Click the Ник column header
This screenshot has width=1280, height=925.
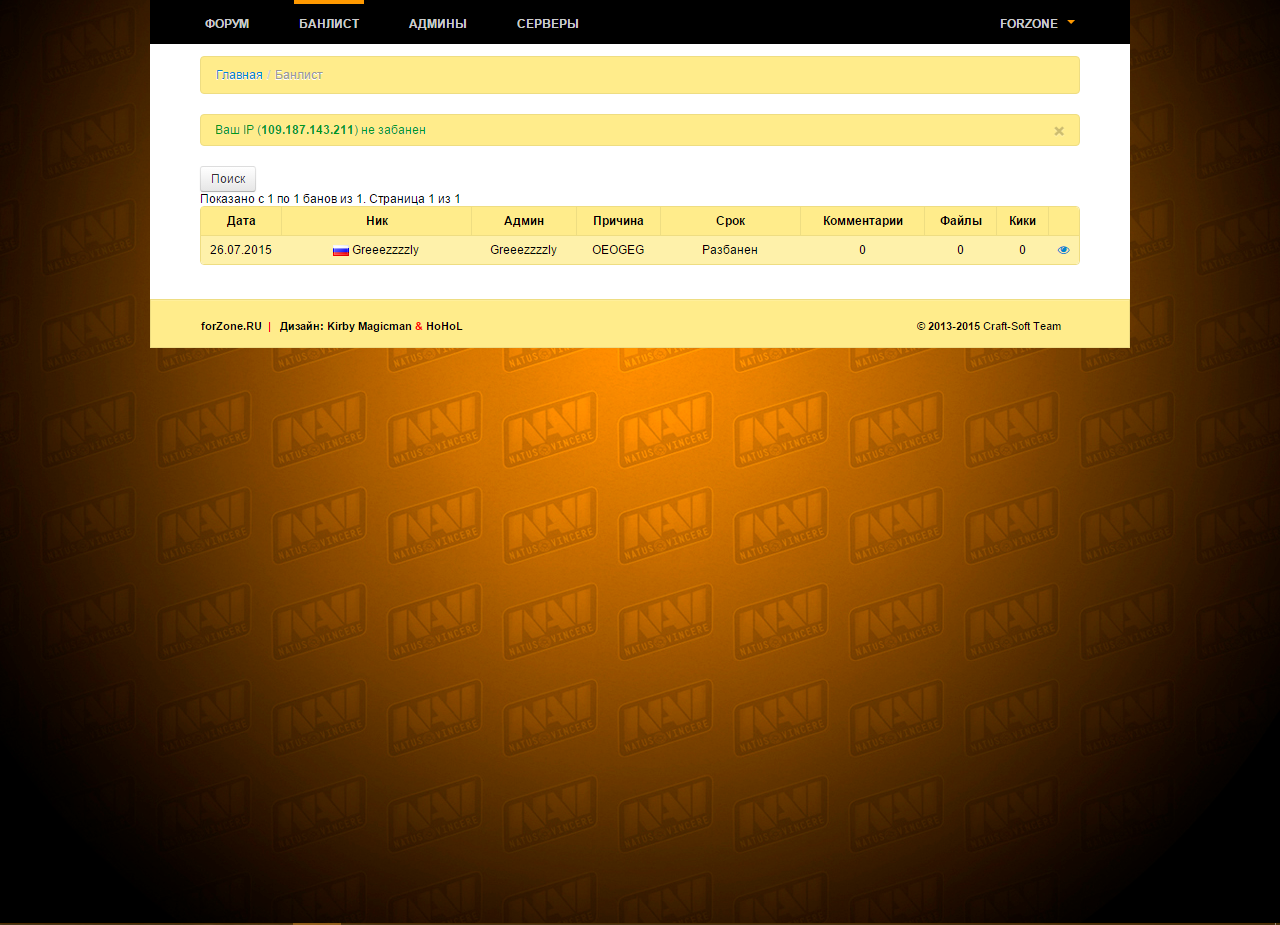(377, 221)
